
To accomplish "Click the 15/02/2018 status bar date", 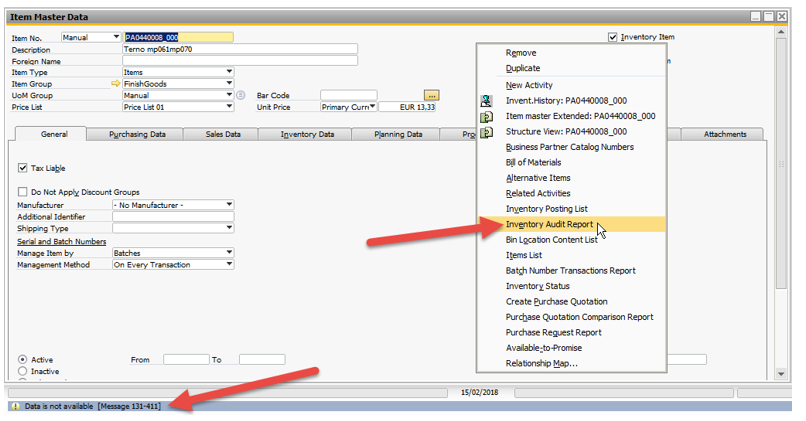I will pos(479,392).
